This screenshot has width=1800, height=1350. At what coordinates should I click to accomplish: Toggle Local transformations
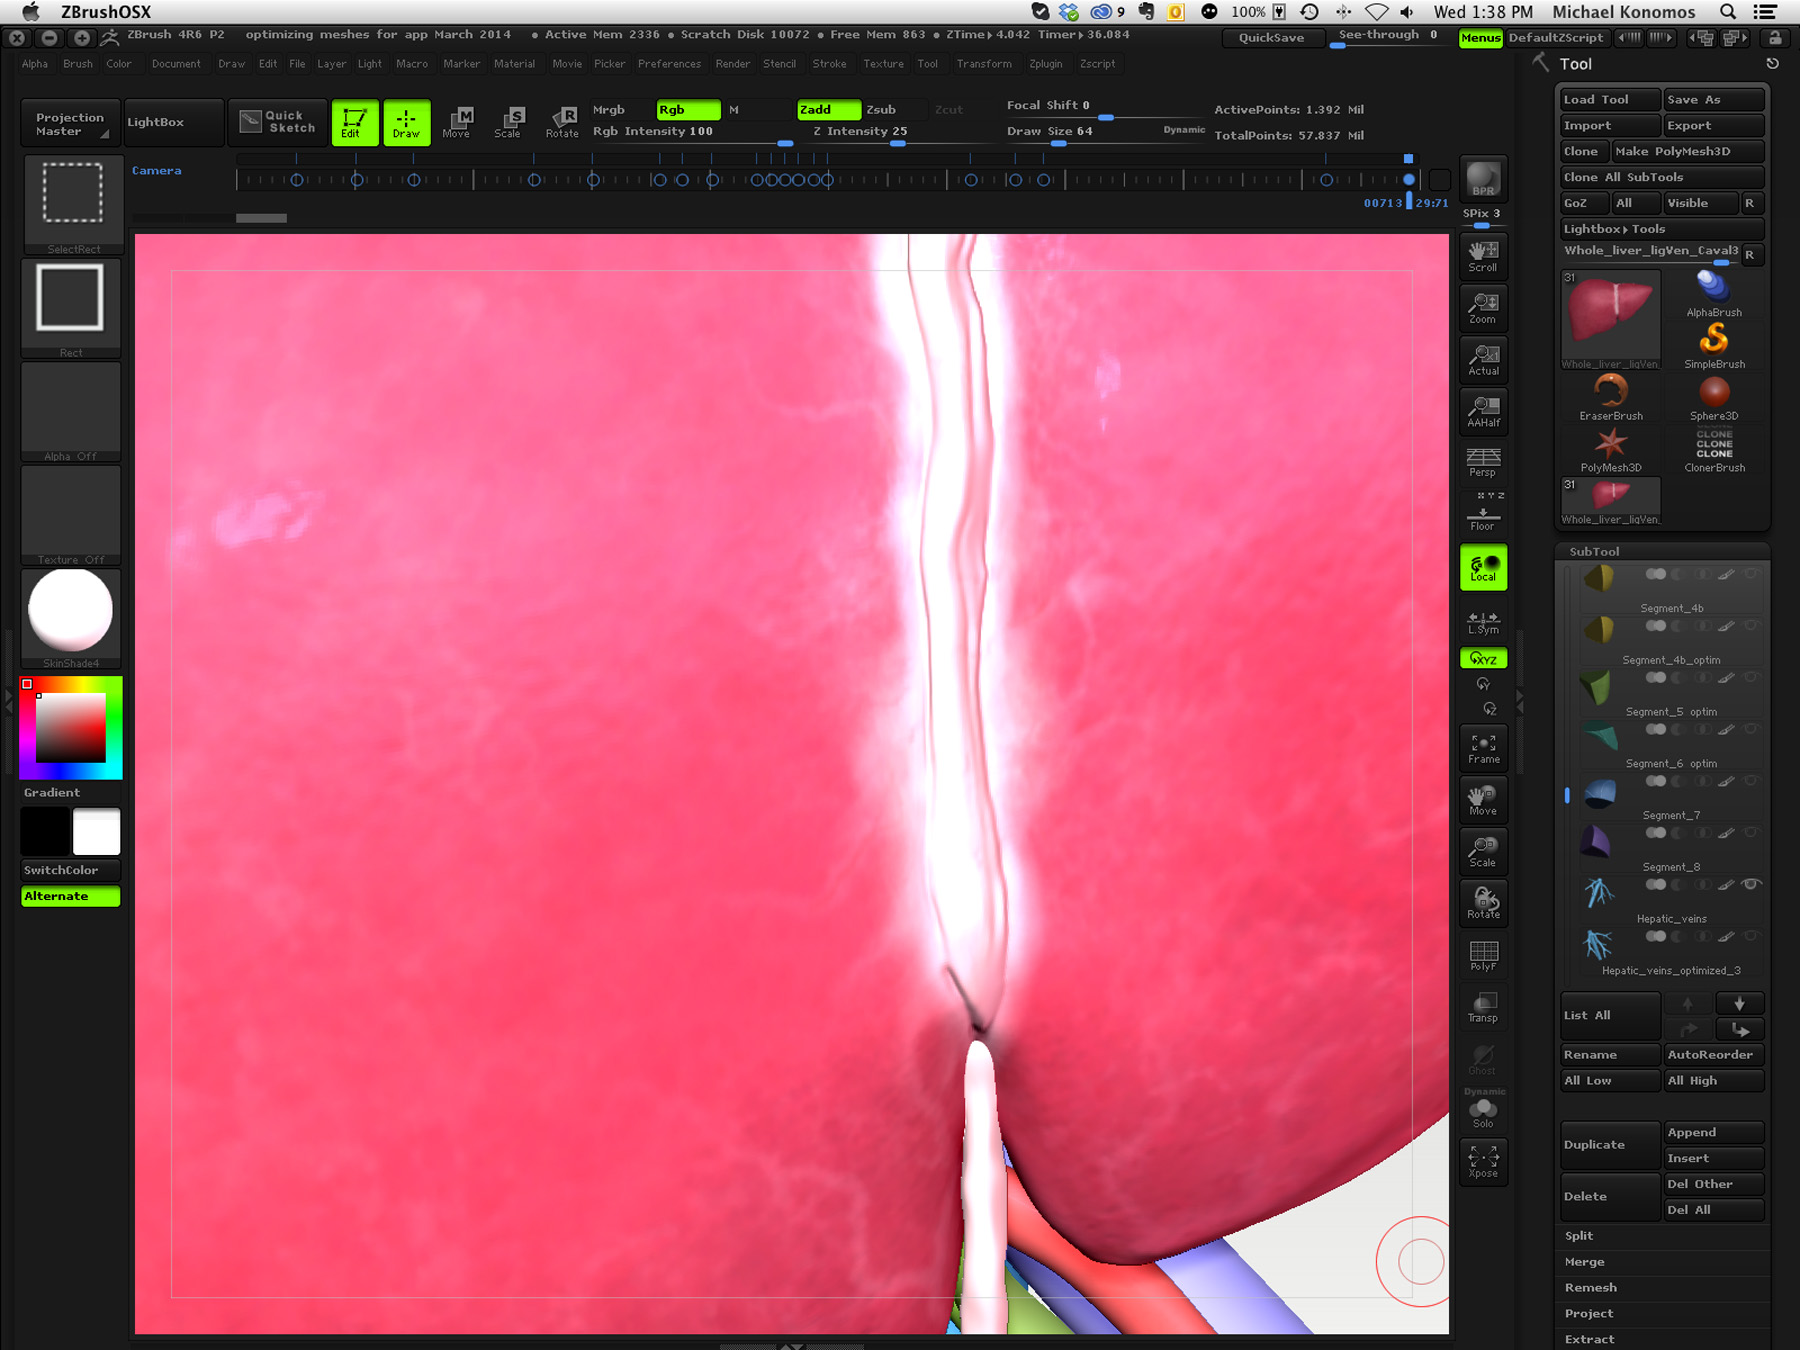point(1483,568)
